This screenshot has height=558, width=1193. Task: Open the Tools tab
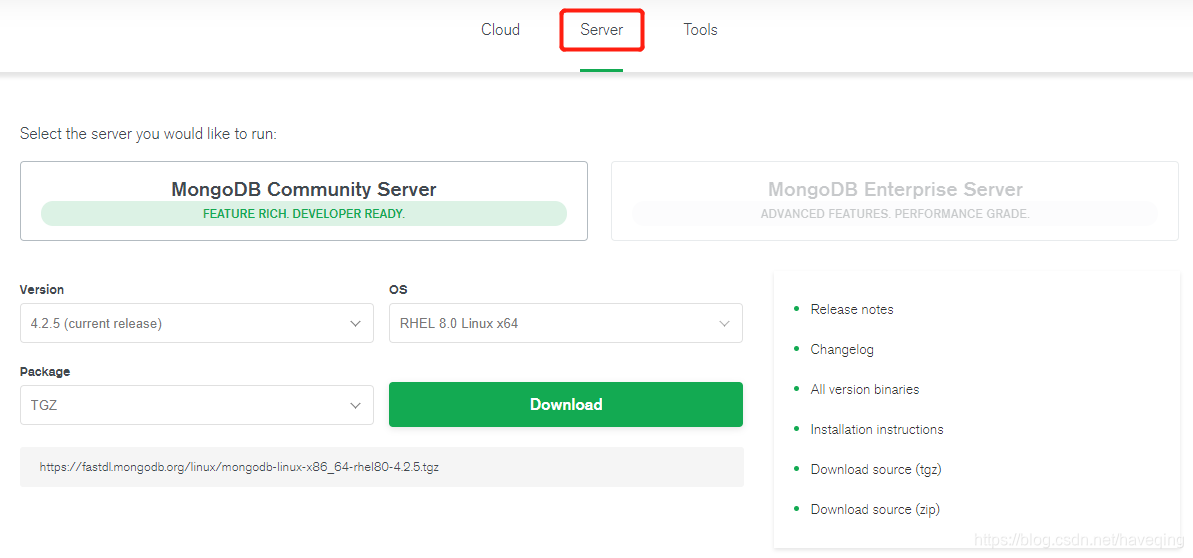pos(700,30)
